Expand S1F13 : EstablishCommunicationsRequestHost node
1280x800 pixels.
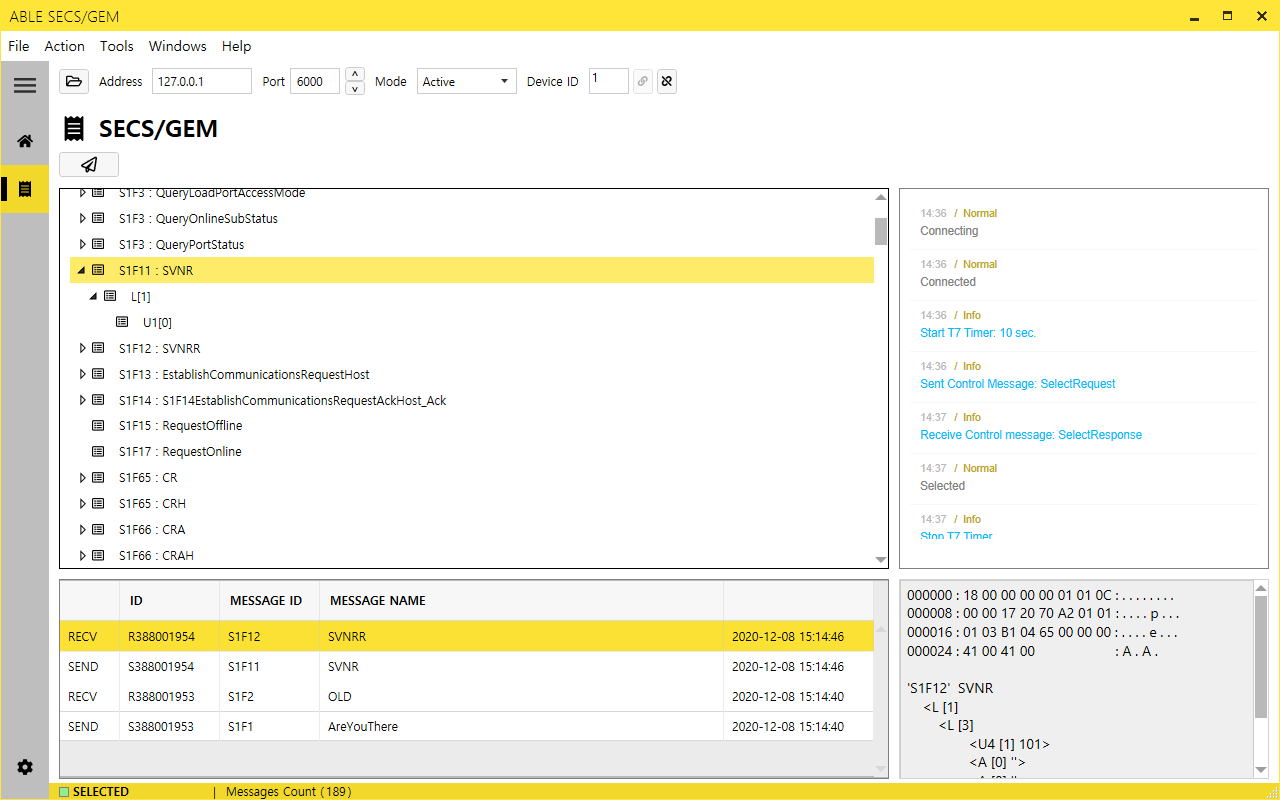click(83, 374)
